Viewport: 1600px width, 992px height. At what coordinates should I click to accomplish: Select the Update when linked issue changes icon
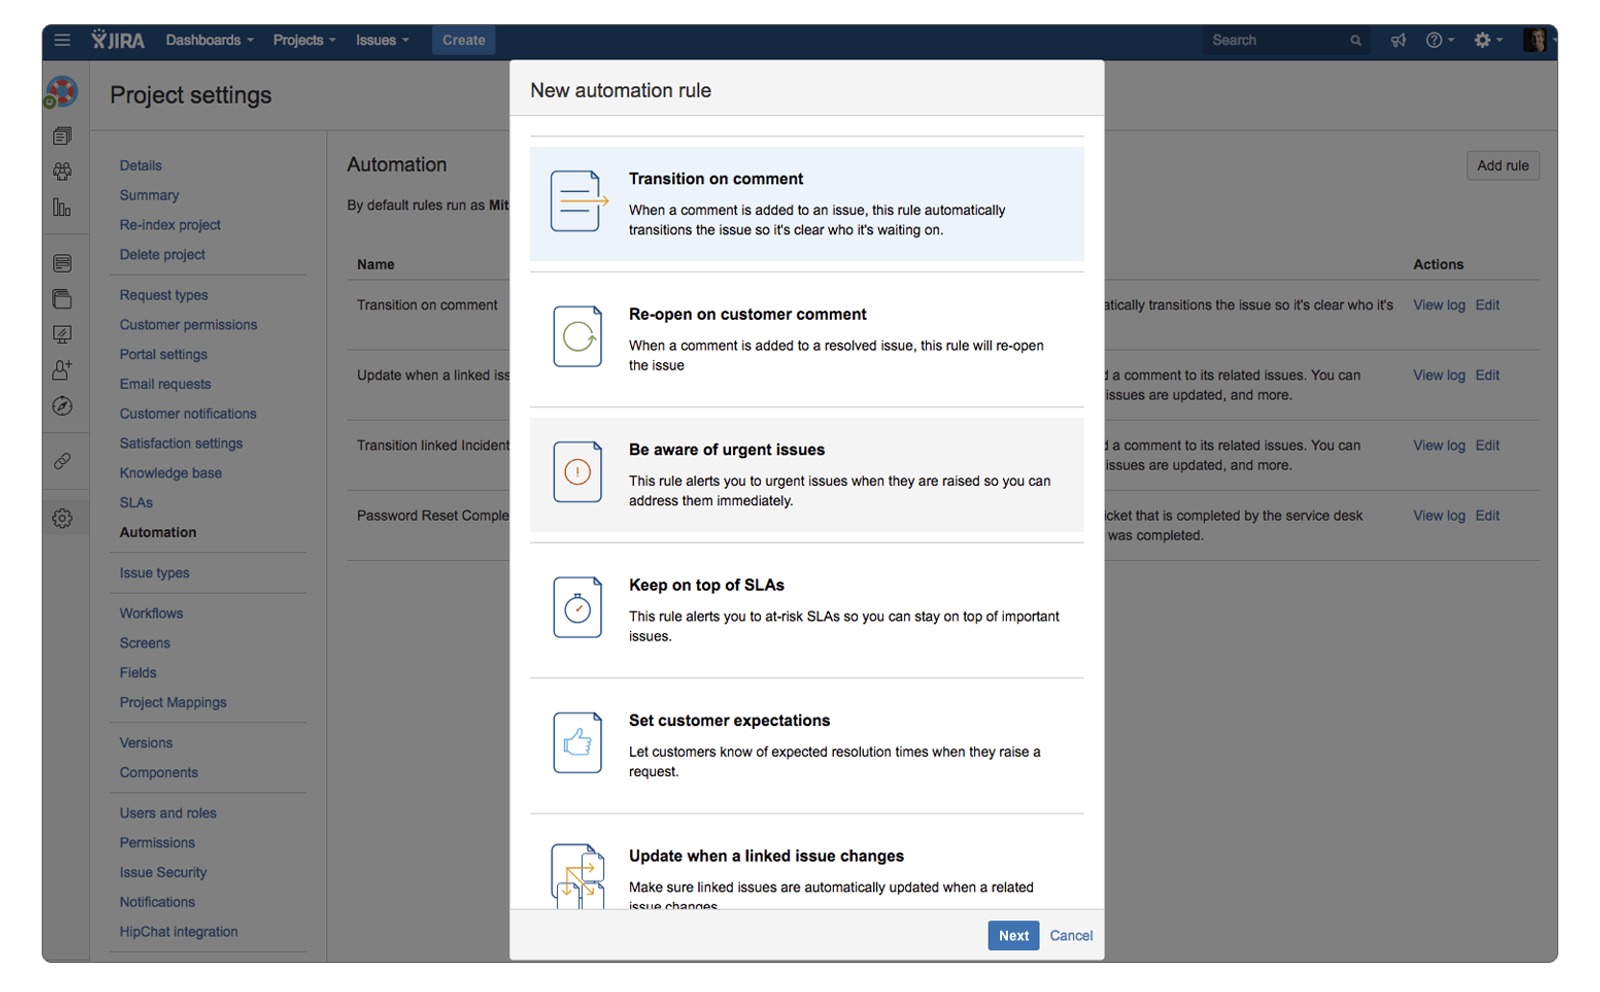pos(578,876)
